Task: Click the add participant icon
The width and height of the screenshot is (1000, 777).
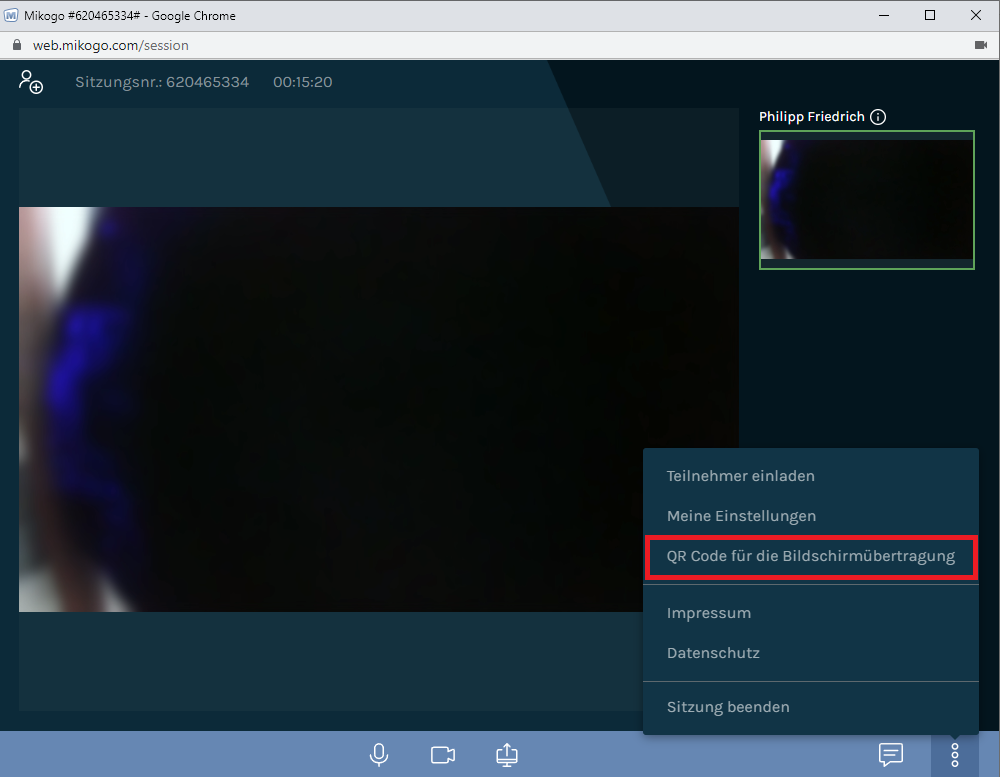Action: (31, 82)
